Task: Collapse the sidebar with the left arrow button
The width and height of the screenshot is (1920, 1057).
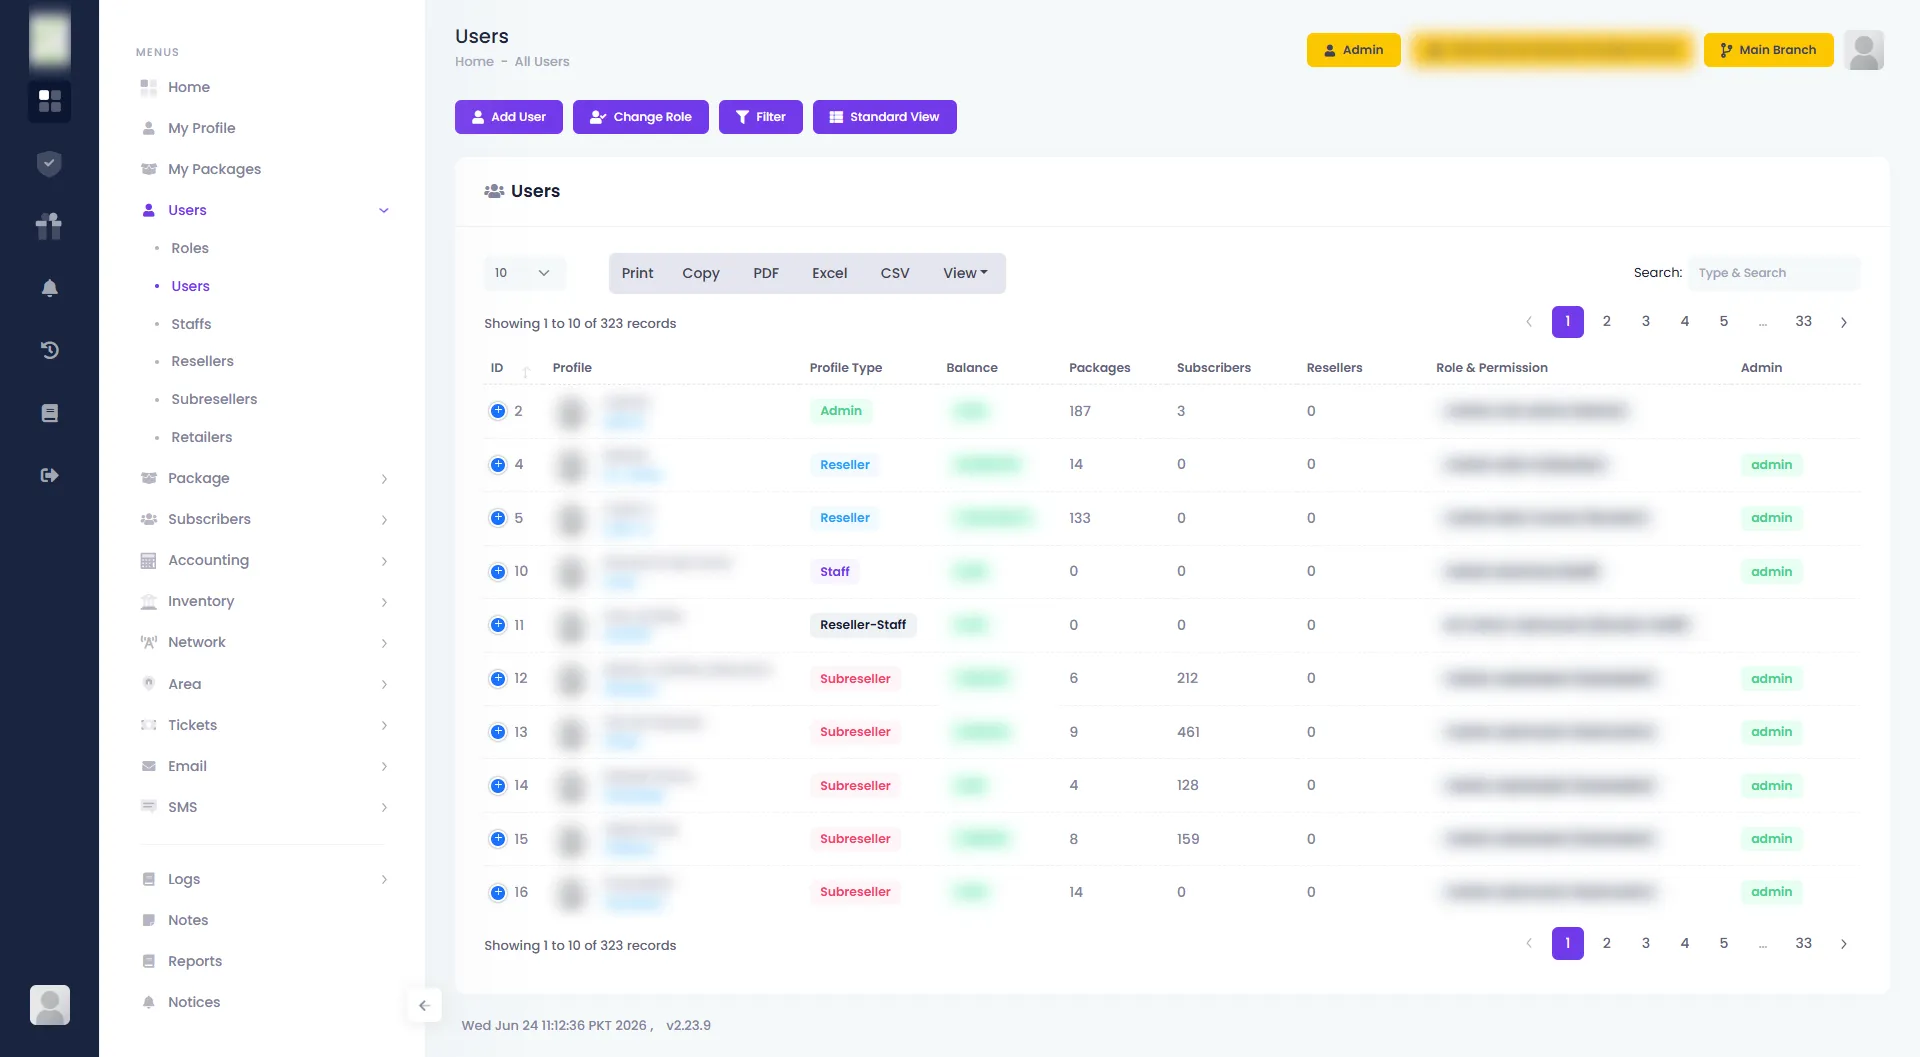Action: coord(424,1005)
